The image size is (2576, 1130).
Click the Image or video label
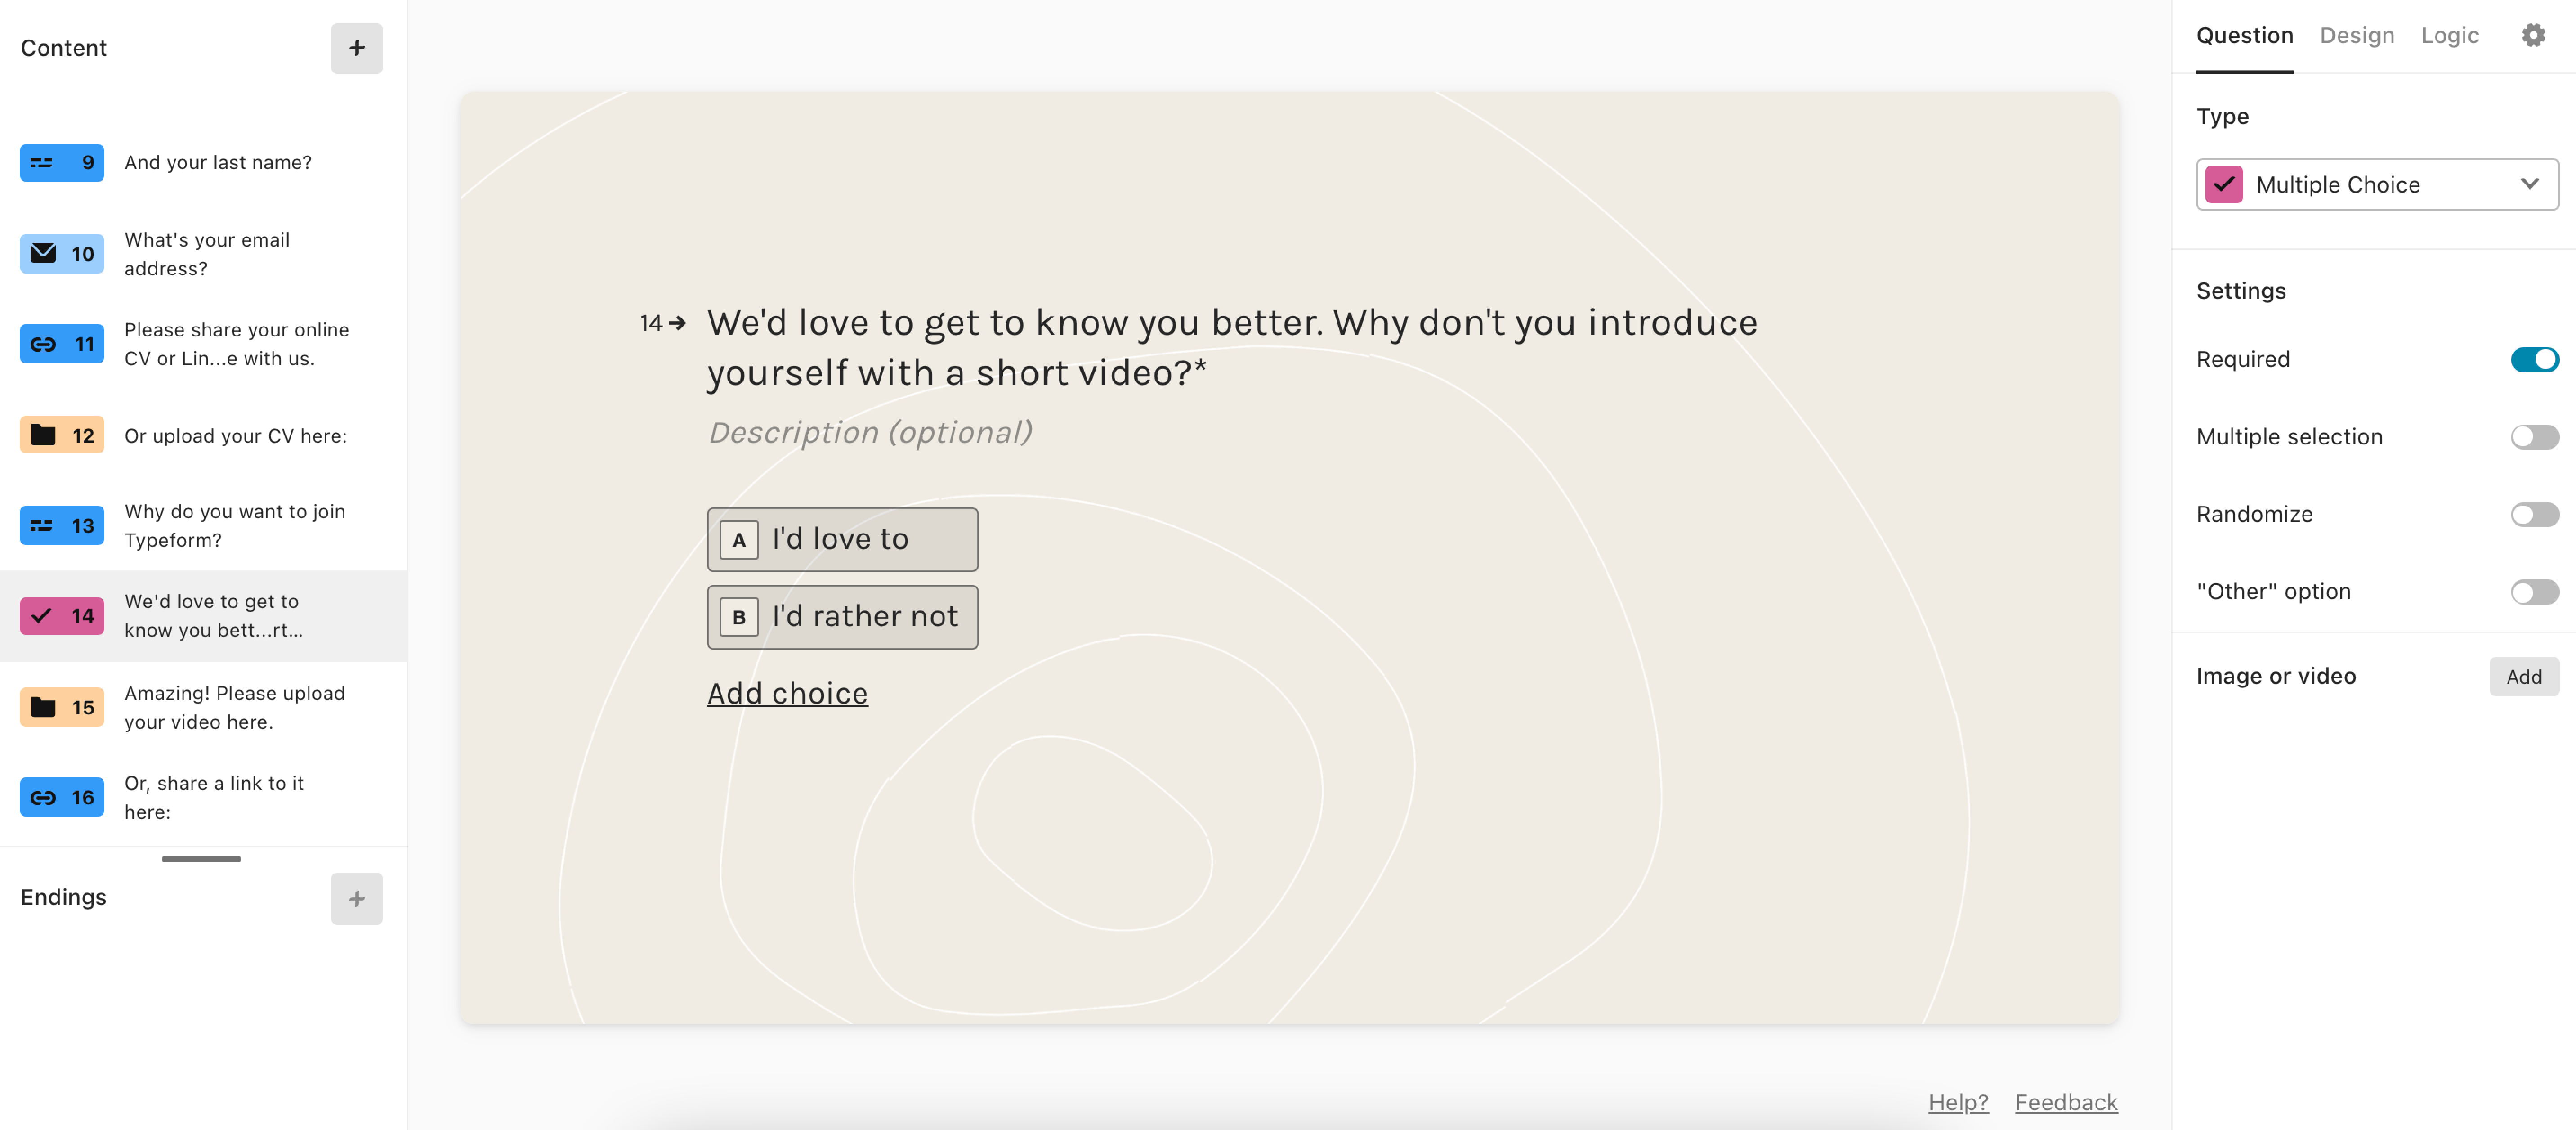(x=2275, y=676)
